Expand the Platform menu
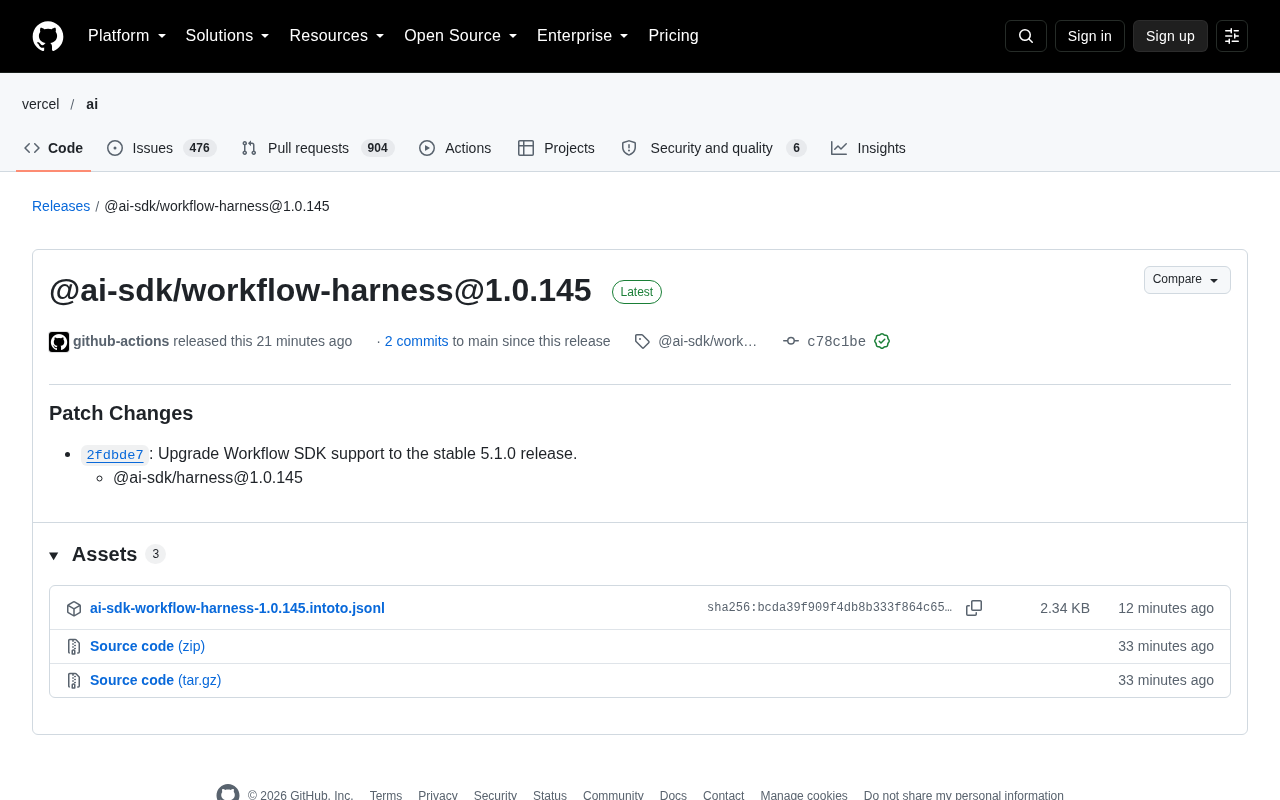Viewport: 1280px width, 800px height. [x=127, y=36]
